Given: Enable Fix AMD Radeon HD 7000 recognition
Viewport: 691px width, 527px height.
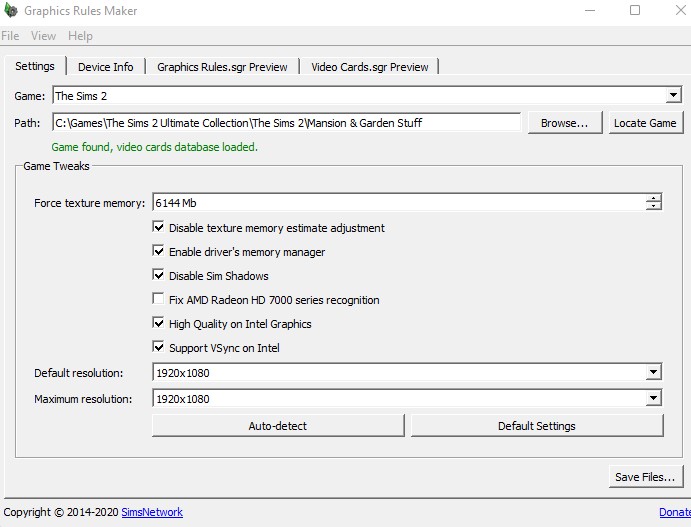Looking at the screenshot, I should tap(158, 299).
